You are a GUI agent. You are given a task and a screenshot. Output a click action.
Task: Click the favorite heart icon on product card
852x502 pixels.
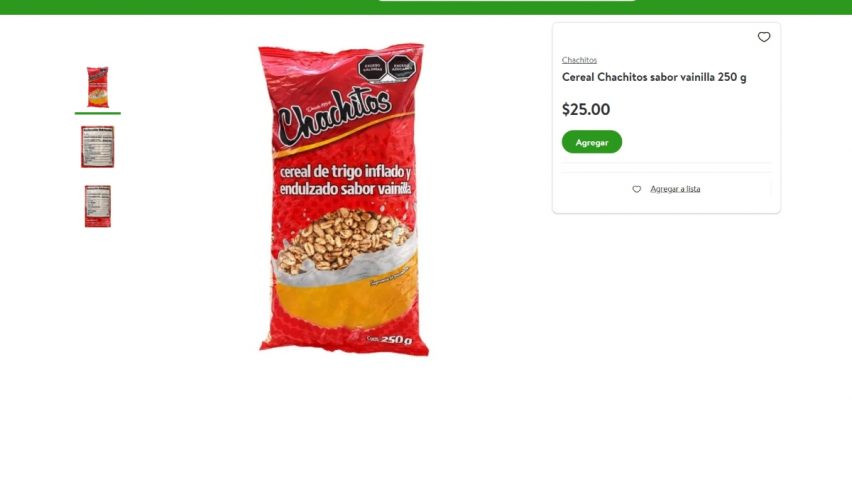pos(764,37)
